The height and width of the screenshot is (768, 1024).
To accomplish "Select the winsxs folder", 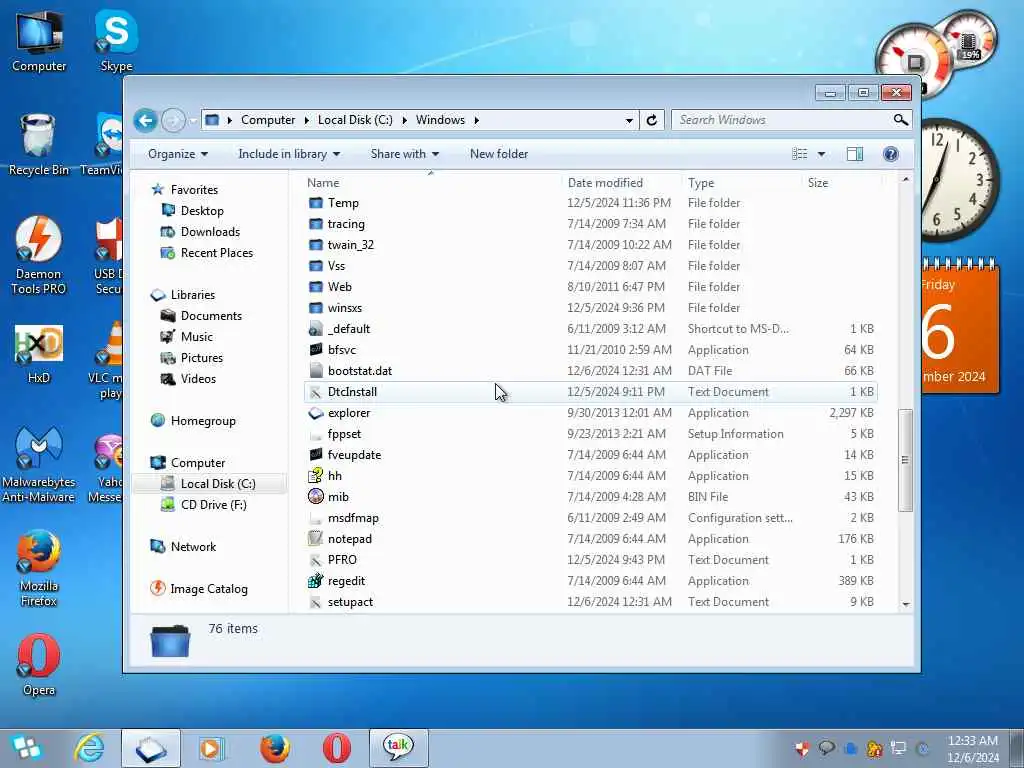I will pos(344,308).
